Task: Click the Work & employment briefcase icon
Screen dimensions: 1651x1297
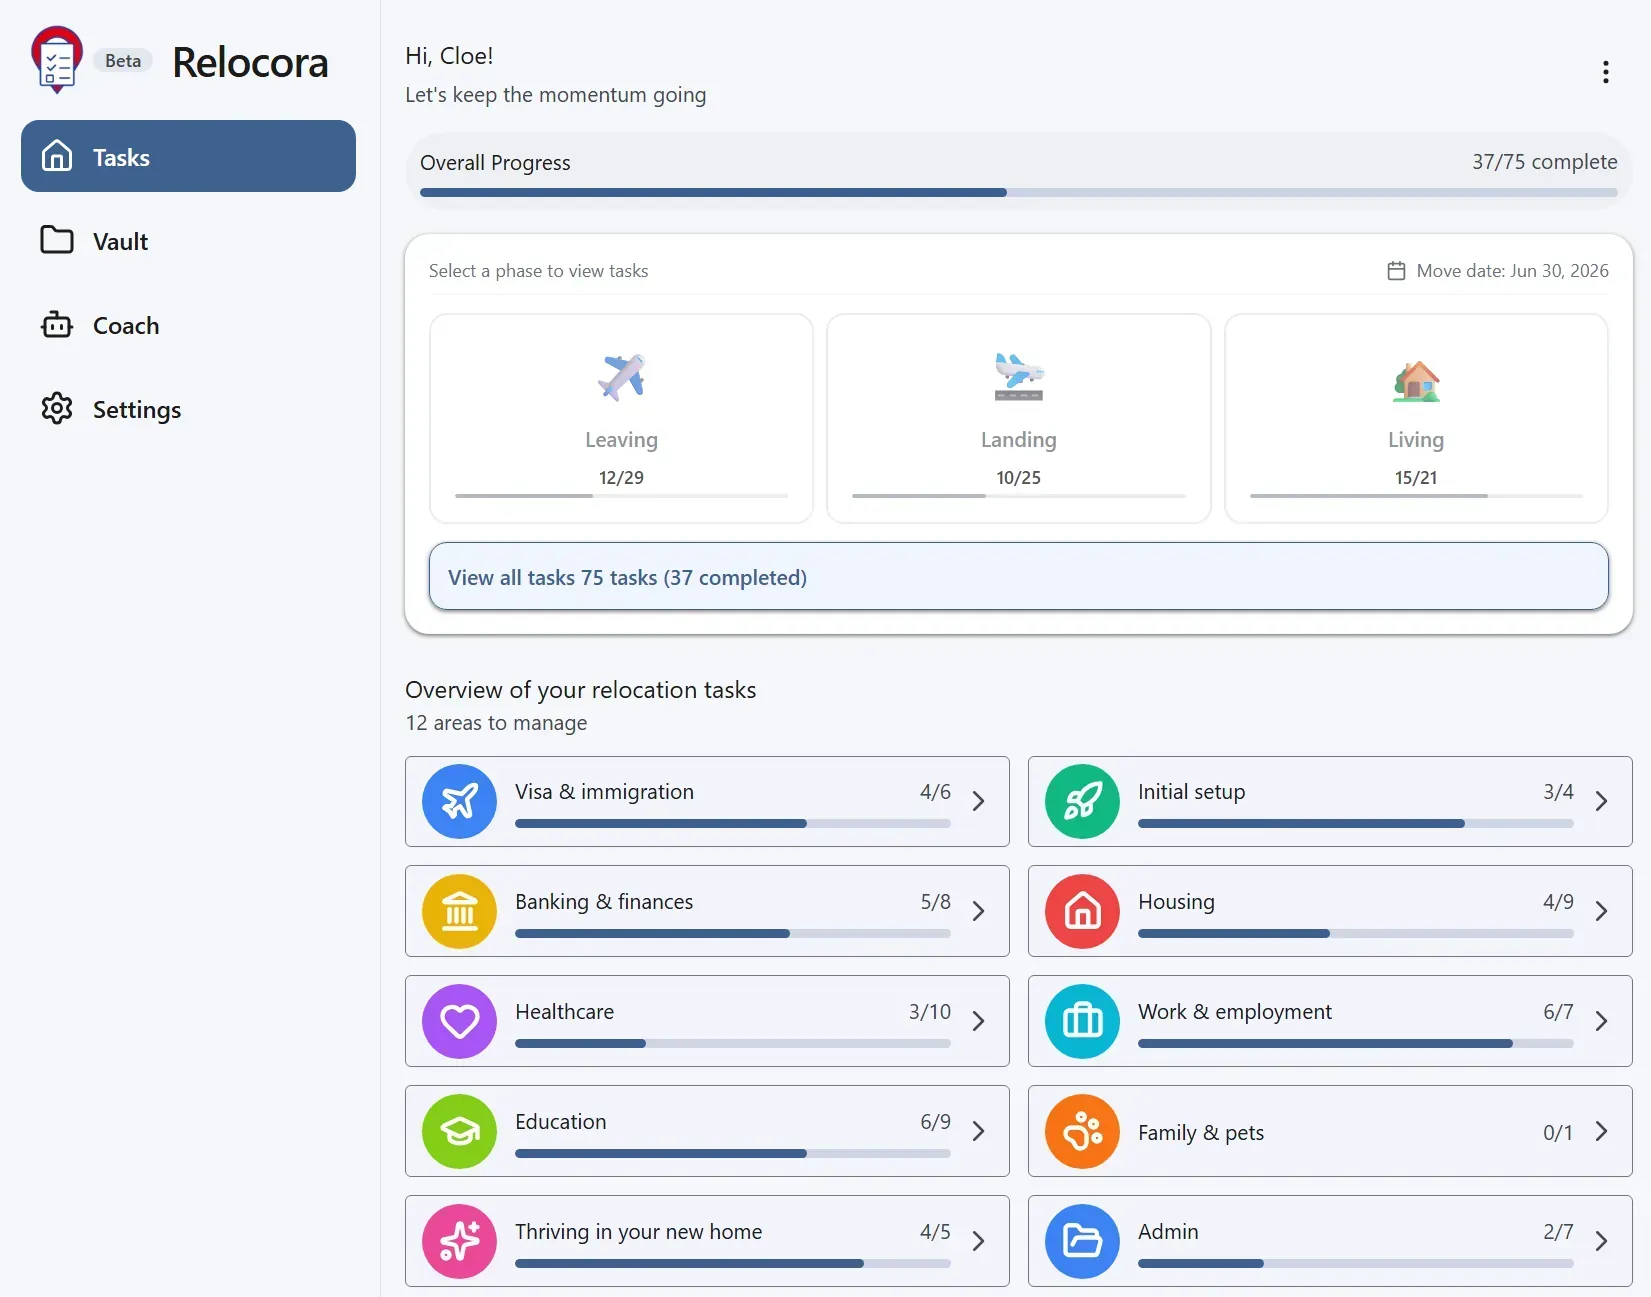Action: pos(1083,1021)
